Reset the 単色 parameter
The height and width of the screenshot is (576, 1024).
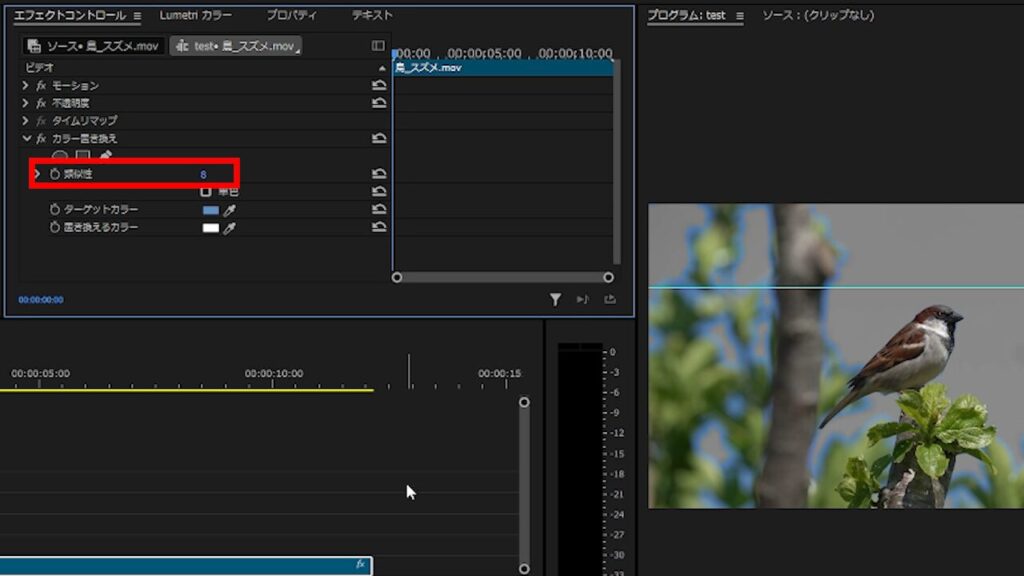(x=379, y=191)
